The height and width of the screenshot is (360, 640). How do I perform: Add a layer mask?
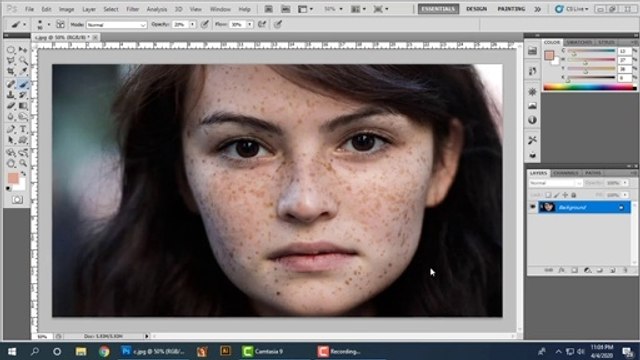coord(574,270)
